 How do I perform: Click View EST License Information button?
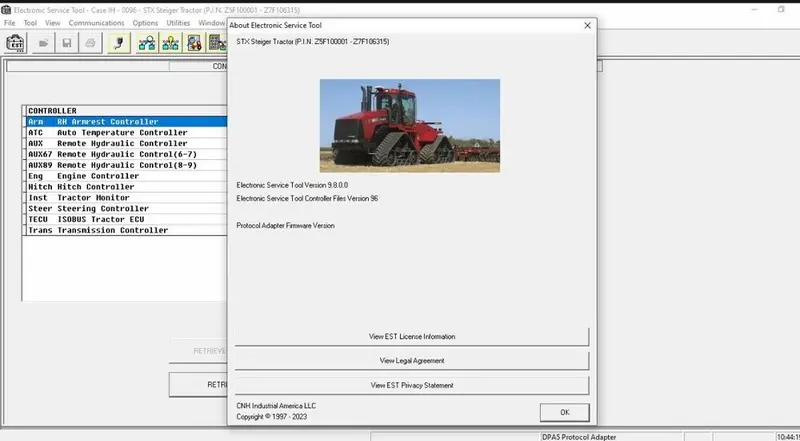412,337
